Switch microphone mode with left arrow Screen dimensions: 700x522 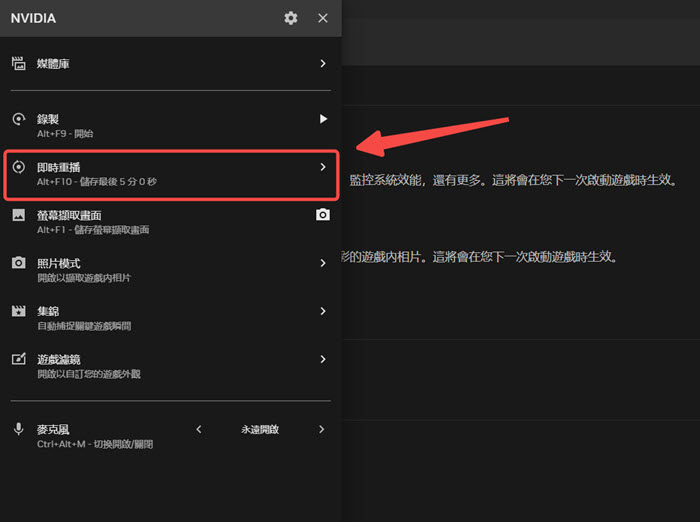click(x=199, y=429)
